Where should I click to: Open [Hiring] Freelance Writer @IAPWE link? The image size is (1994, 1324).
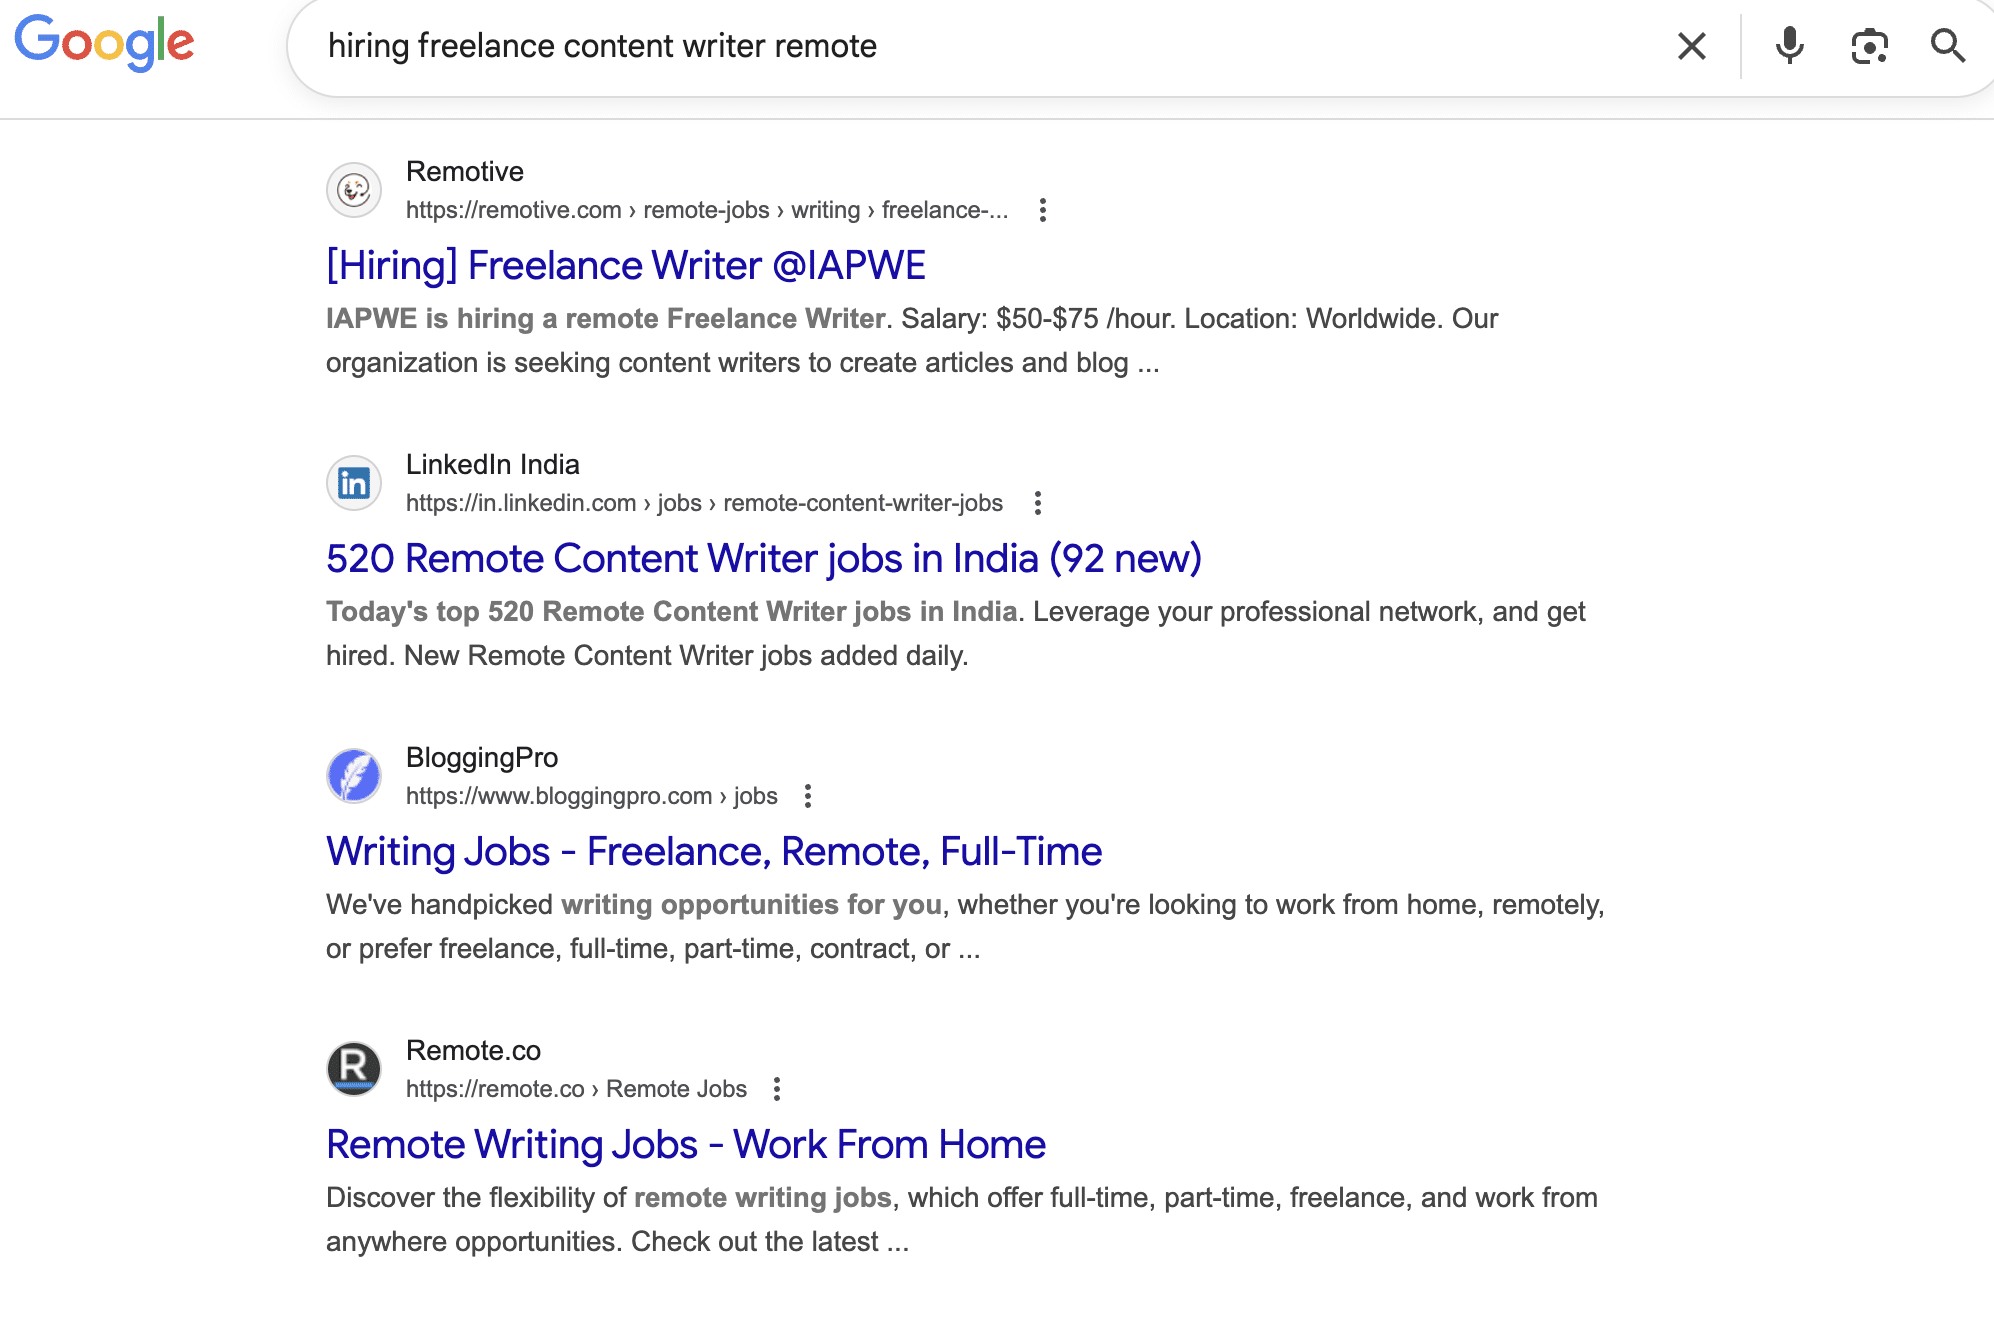626,266
